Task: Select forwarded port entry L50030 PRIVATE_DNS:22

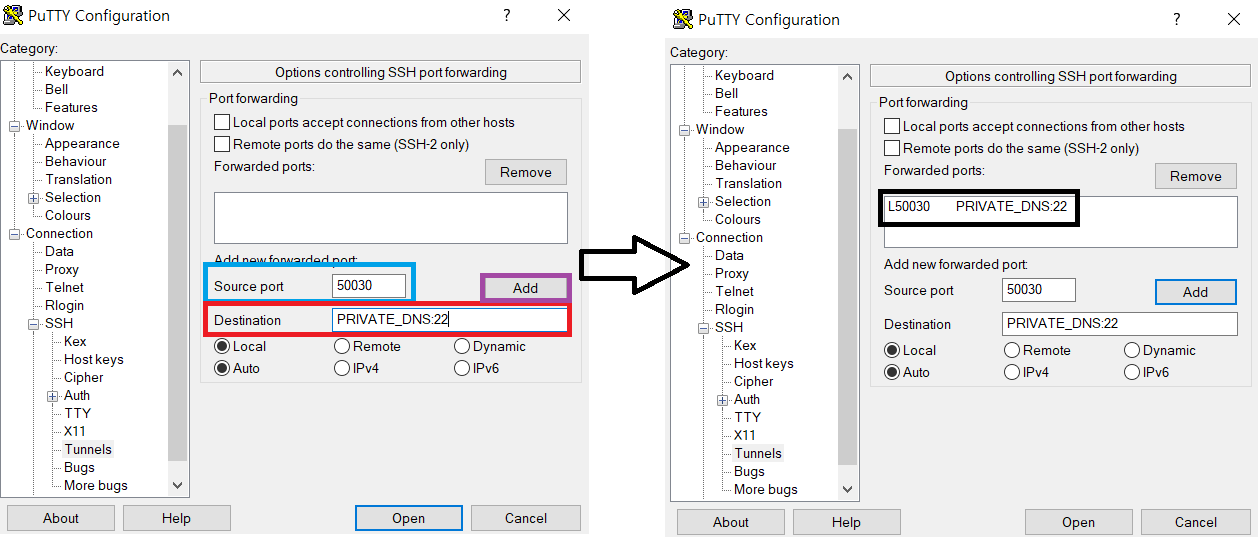Action: [978, 207]
